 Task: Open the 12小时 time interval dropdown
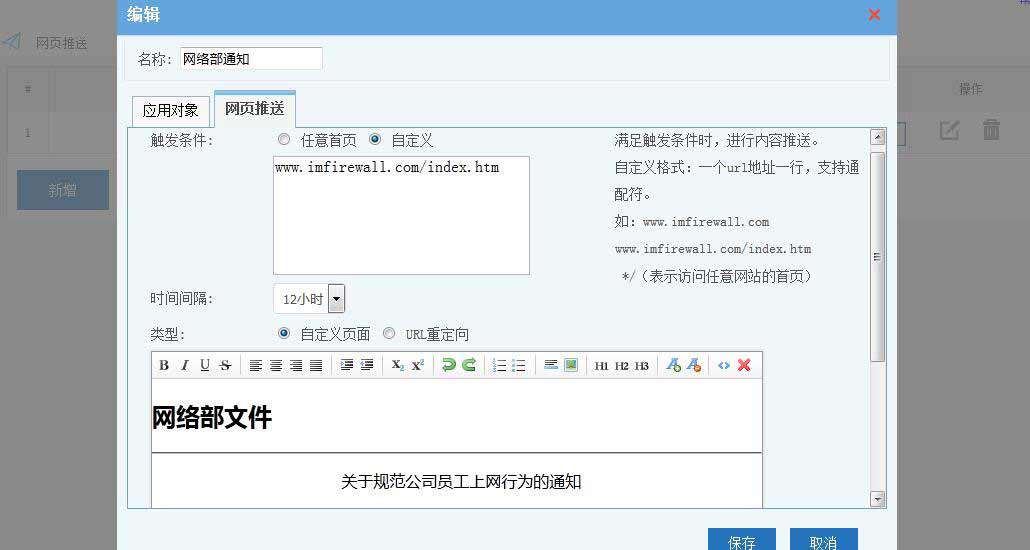[x=336, y=298]
